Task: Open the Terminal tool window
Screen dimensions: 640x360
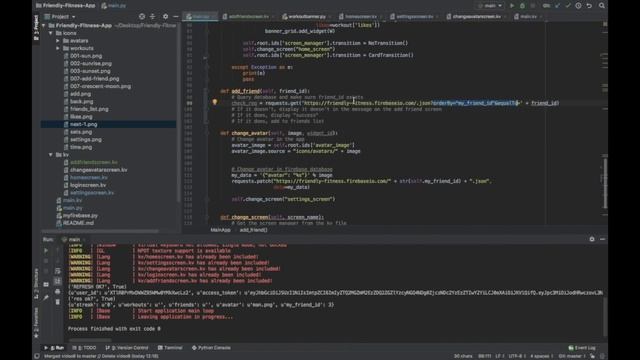Action: click(170, 348)
